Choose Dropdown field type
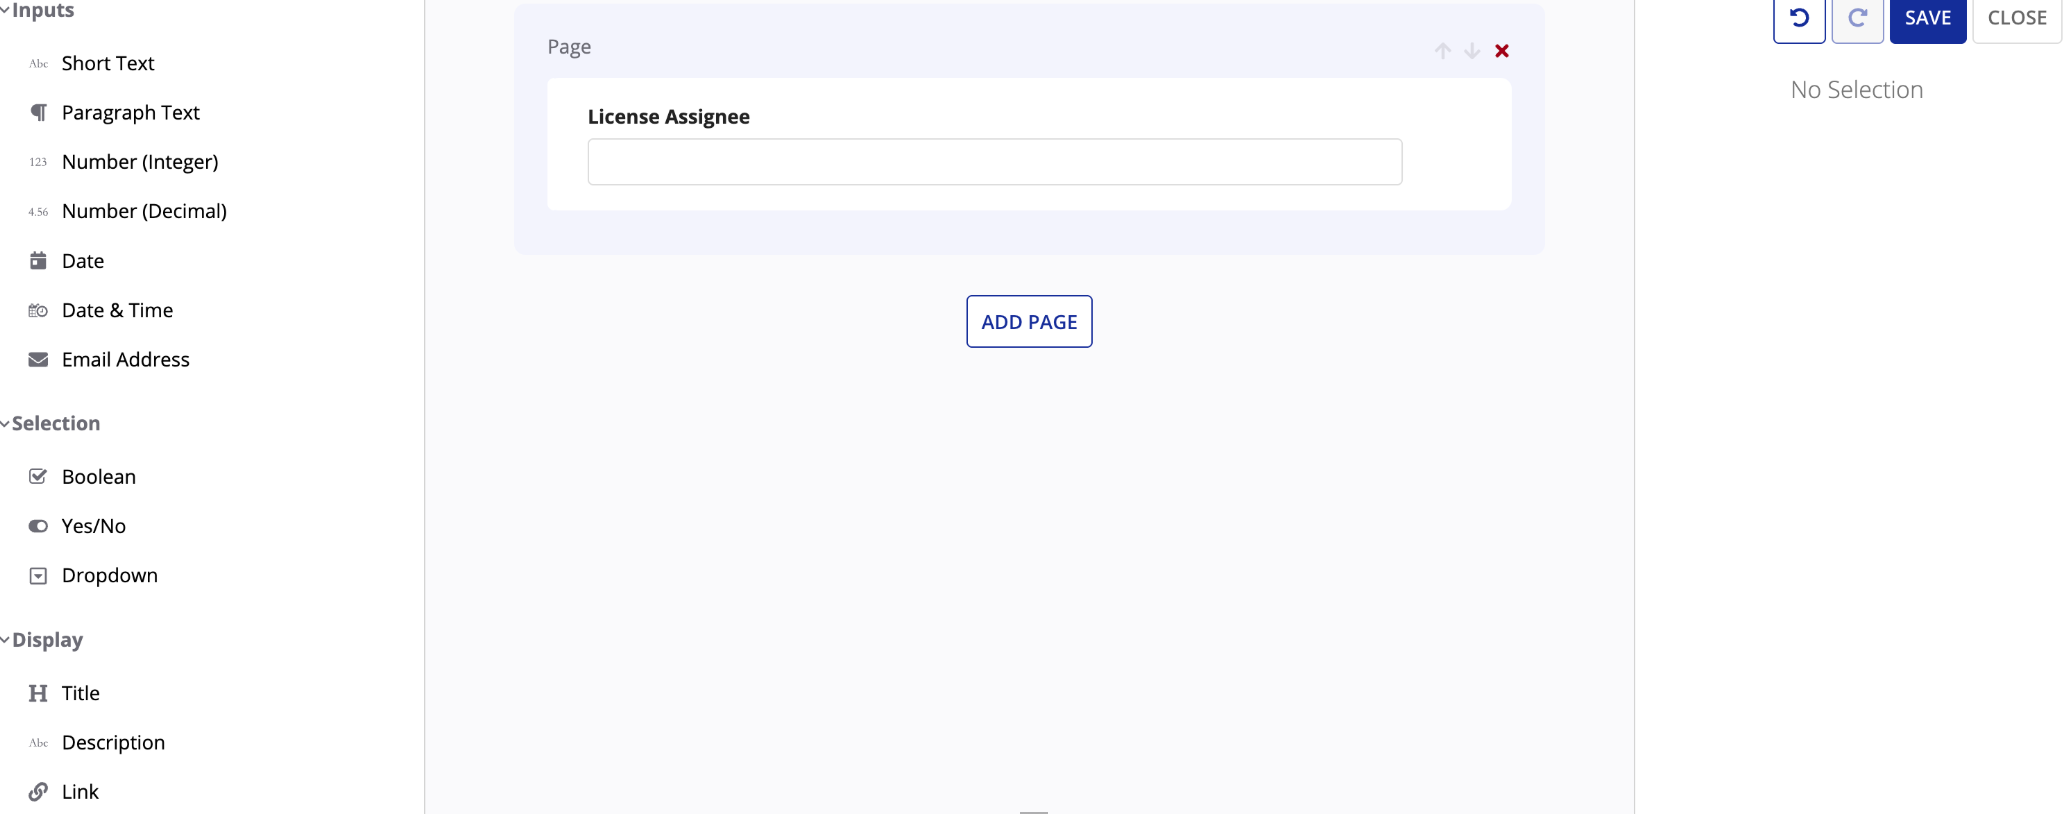This screenshot has height=814, width=2072. click(x=110, y=576)
